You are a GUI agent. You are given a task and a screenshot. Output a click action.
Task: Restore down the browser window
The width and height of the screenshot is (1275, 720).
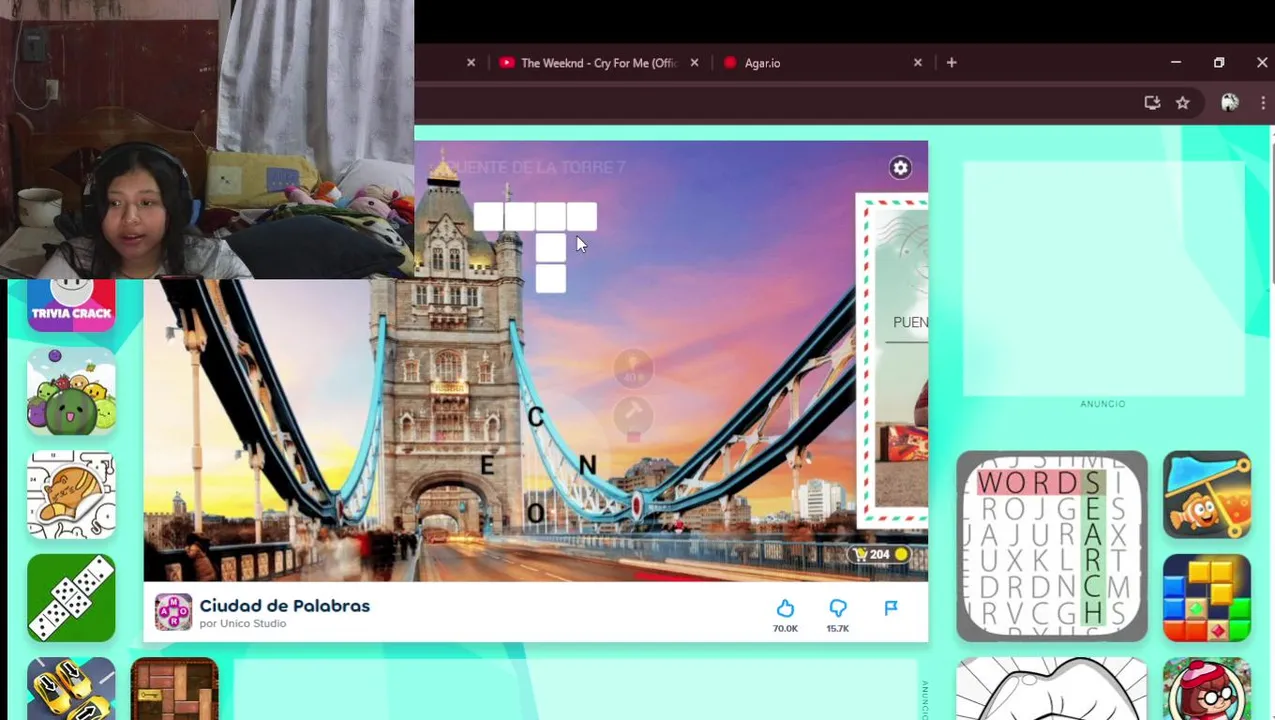(x=1219, y=63)
